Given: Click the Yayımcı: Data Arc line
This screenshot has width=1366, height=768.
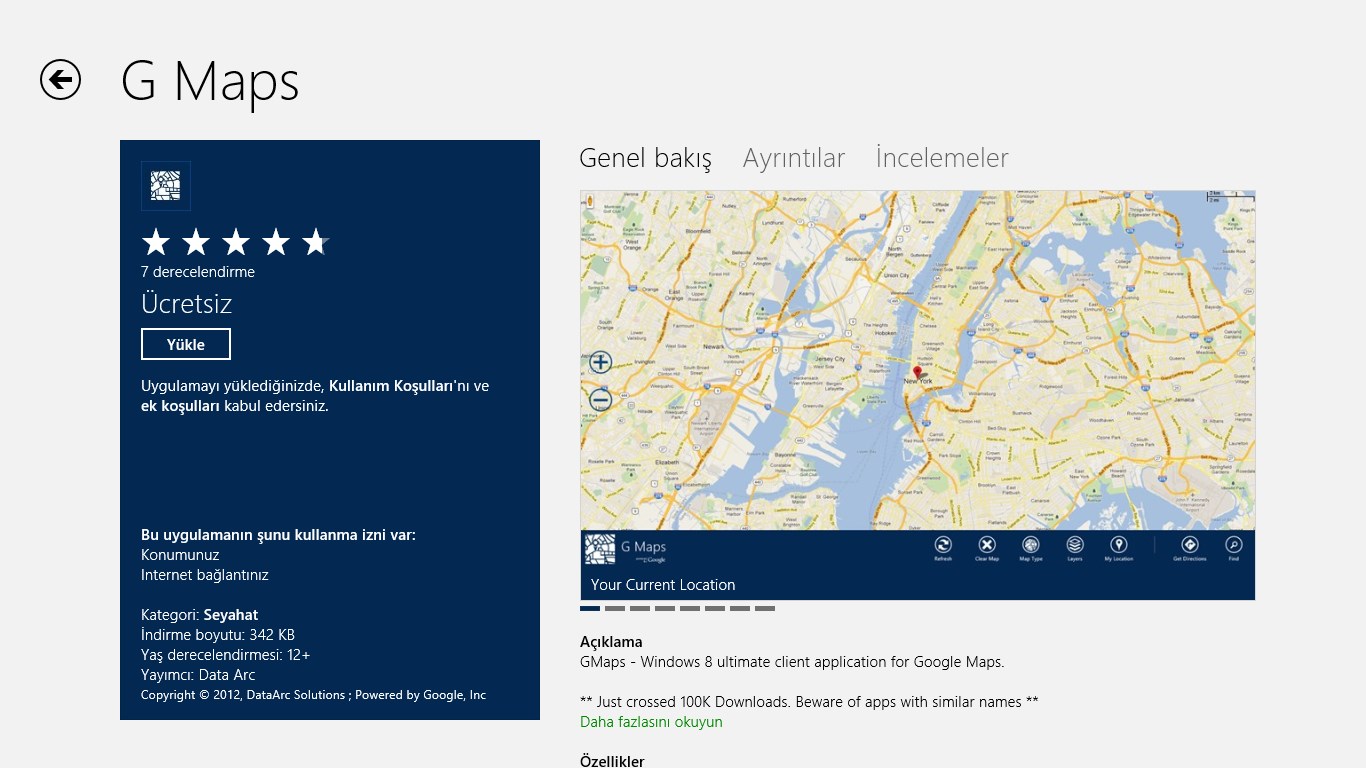Looking at the screenshot, I should click(x=198, y=675).
